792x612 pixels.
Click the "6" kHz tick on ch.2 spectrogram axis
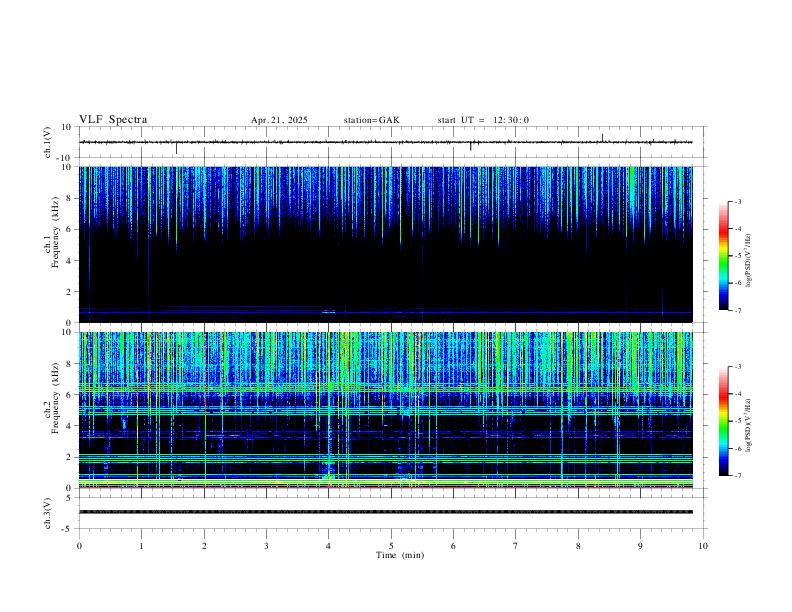(x=69, y=395)
